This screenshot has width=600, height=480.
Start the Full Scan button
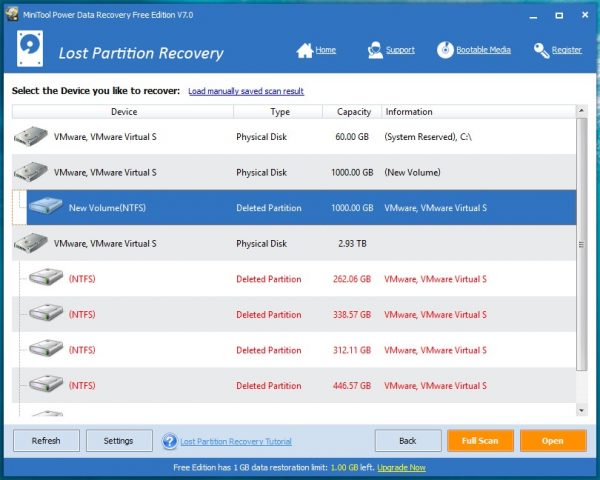pyautogui.click(x=480, y=441)
